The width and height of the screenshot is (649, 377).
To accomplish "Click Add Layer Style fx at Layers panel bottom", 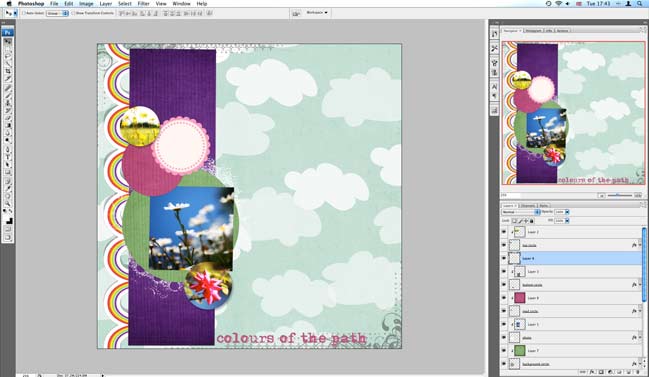I will pos(592,372).
